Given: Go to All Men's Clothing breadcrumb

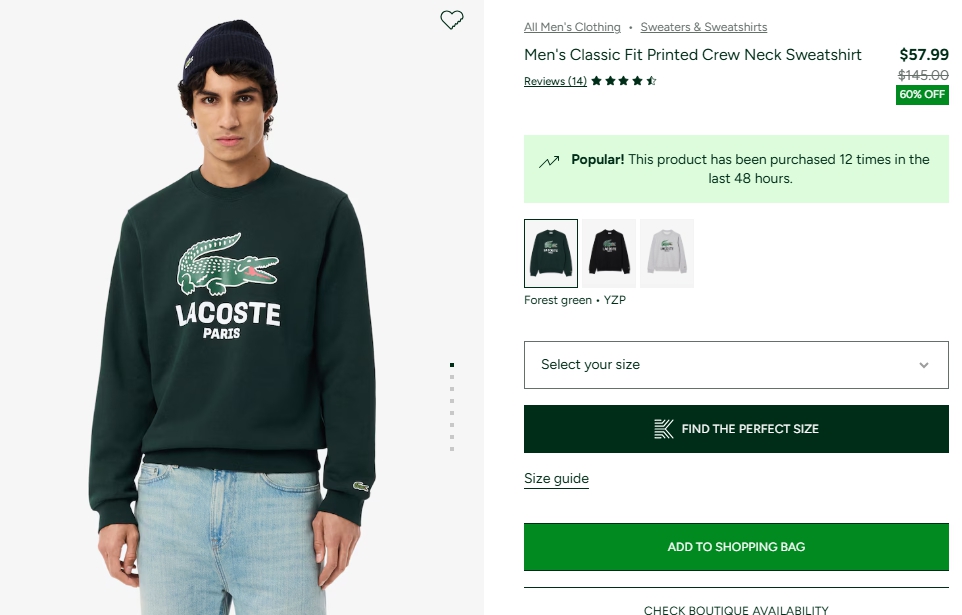Looking at the screenshot, I should (572, 27).
